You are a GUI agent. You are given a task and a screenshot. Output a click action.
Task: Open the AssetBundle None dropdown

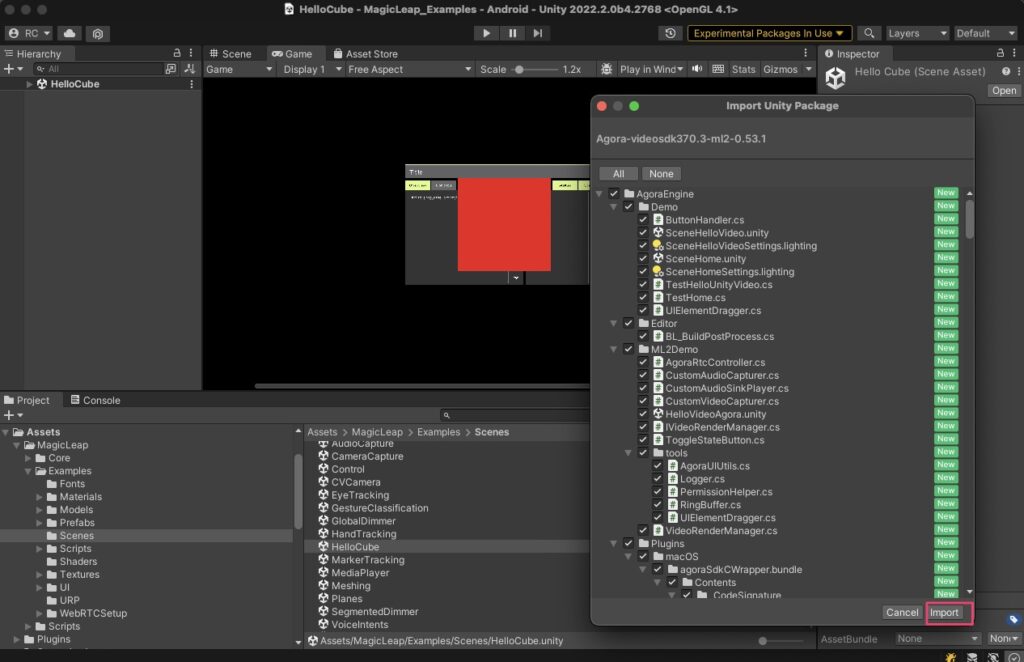tap(937, 638)
